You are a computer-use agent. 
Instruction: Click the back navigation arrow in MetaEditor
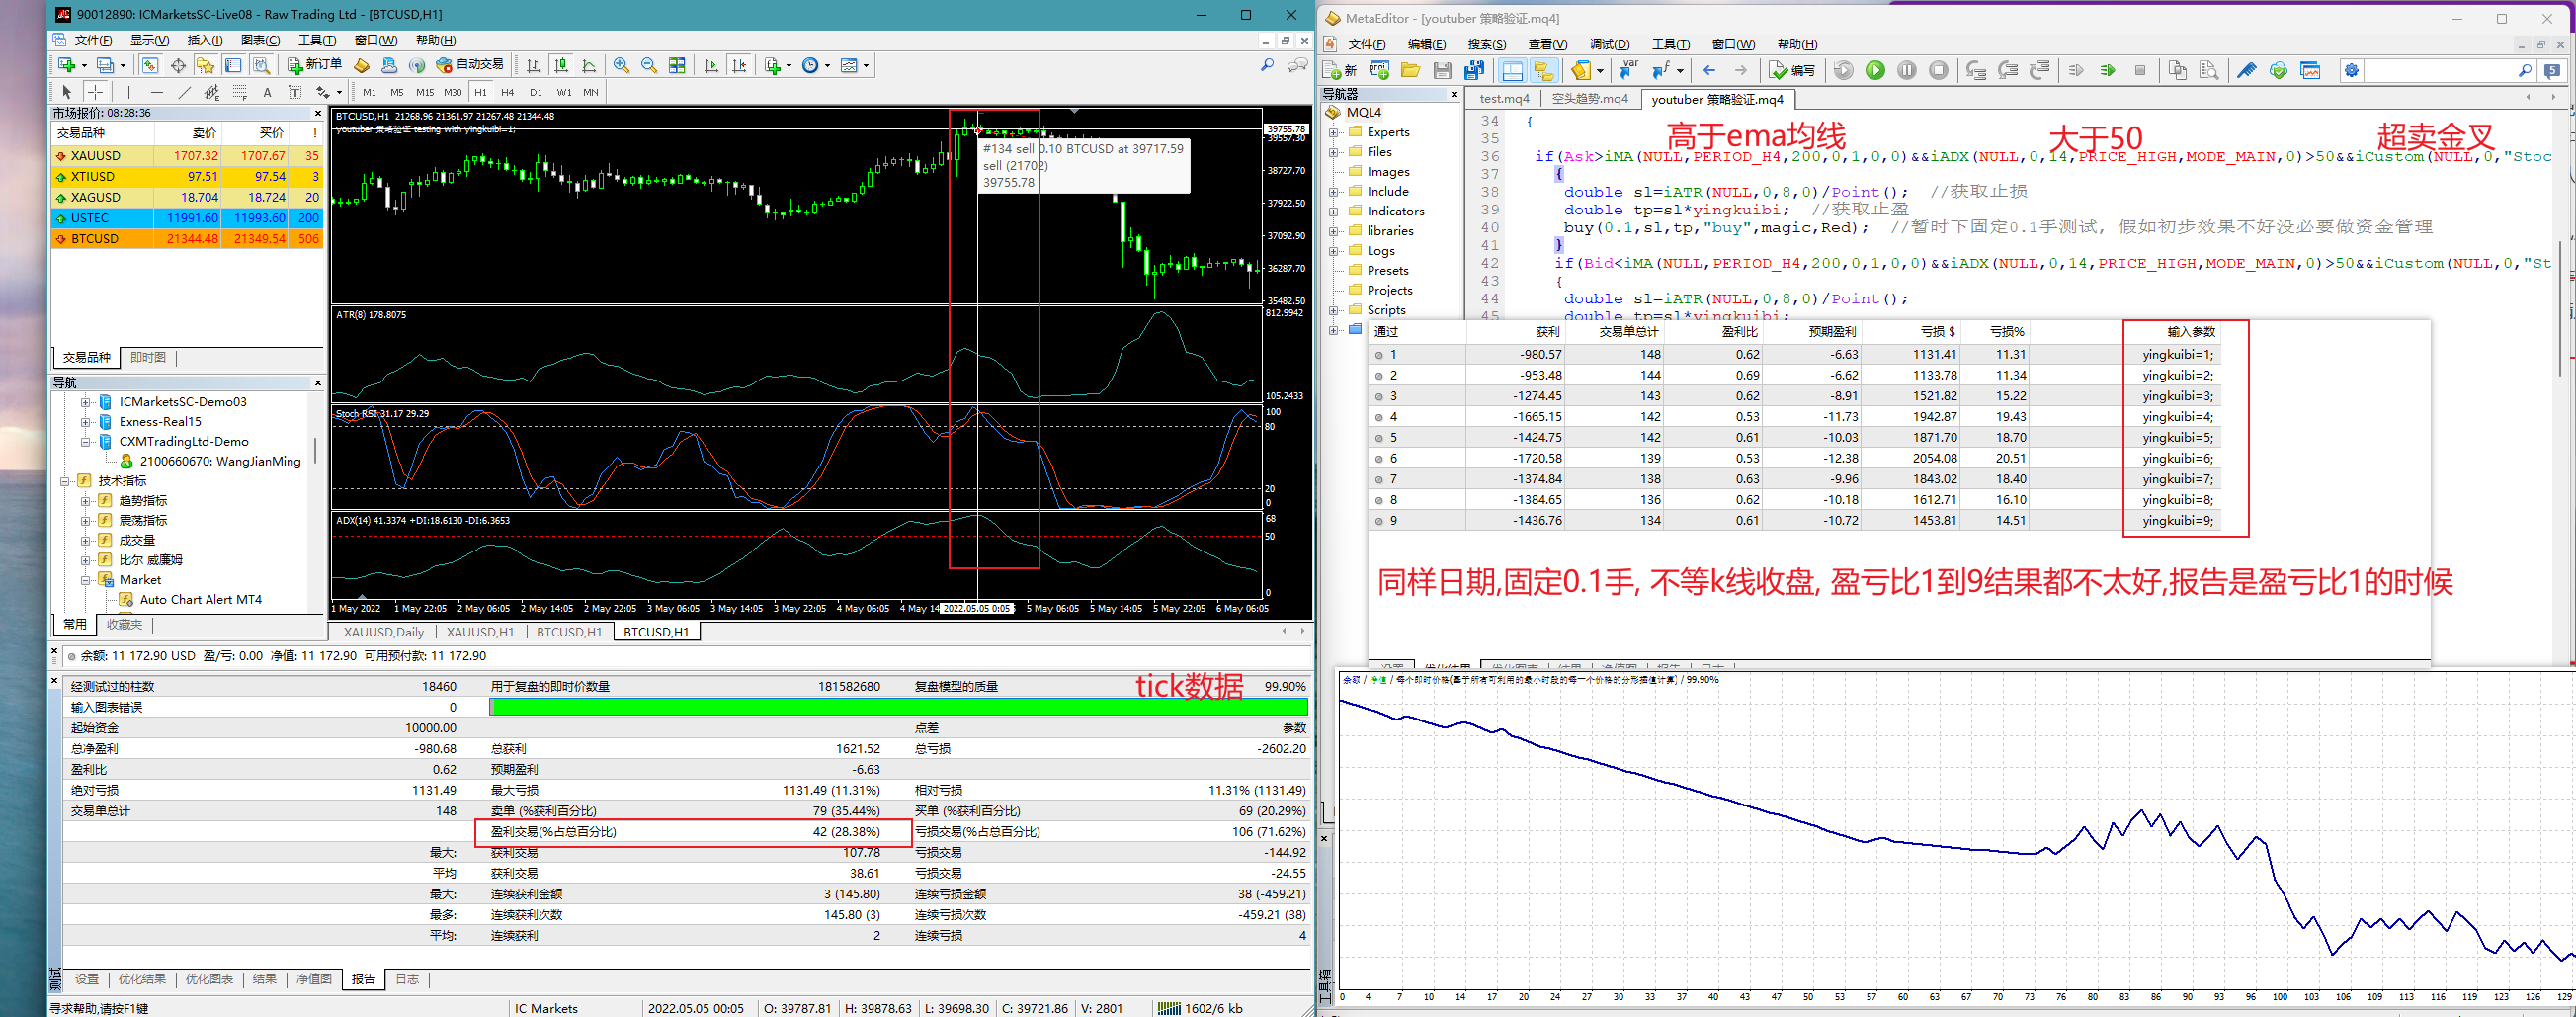[1709, 70]
